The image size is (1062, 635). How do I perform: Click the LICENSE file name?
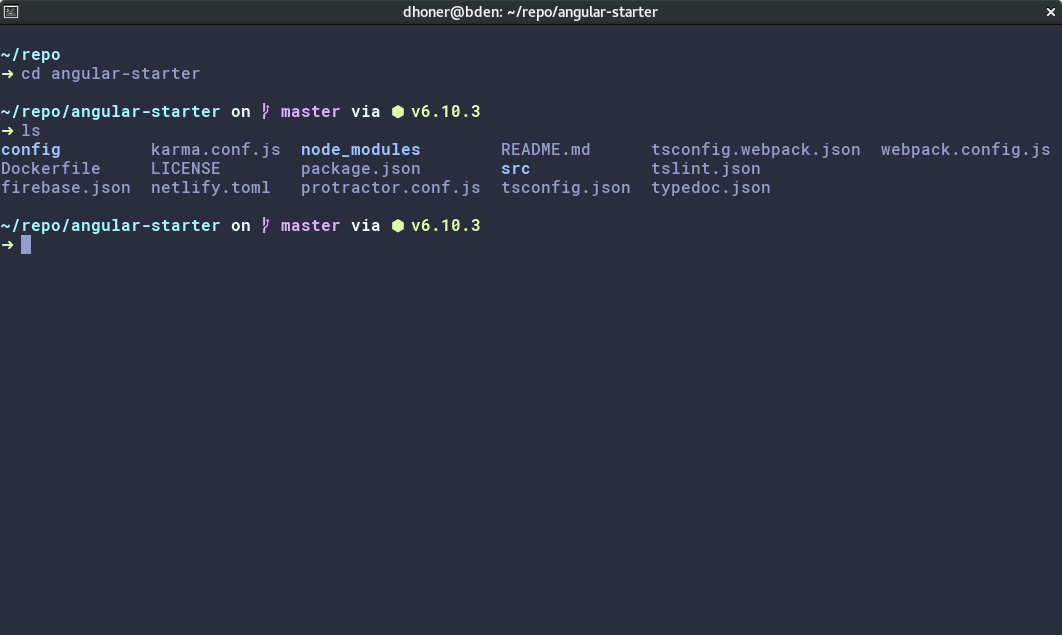(x=186, y=169)
